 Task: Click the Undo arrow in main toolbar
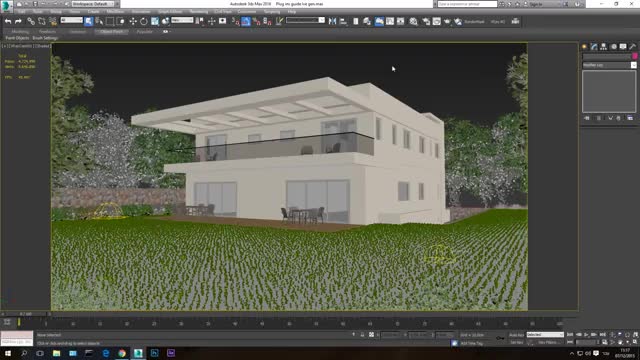pyautogui.click(x=8, y=21)
